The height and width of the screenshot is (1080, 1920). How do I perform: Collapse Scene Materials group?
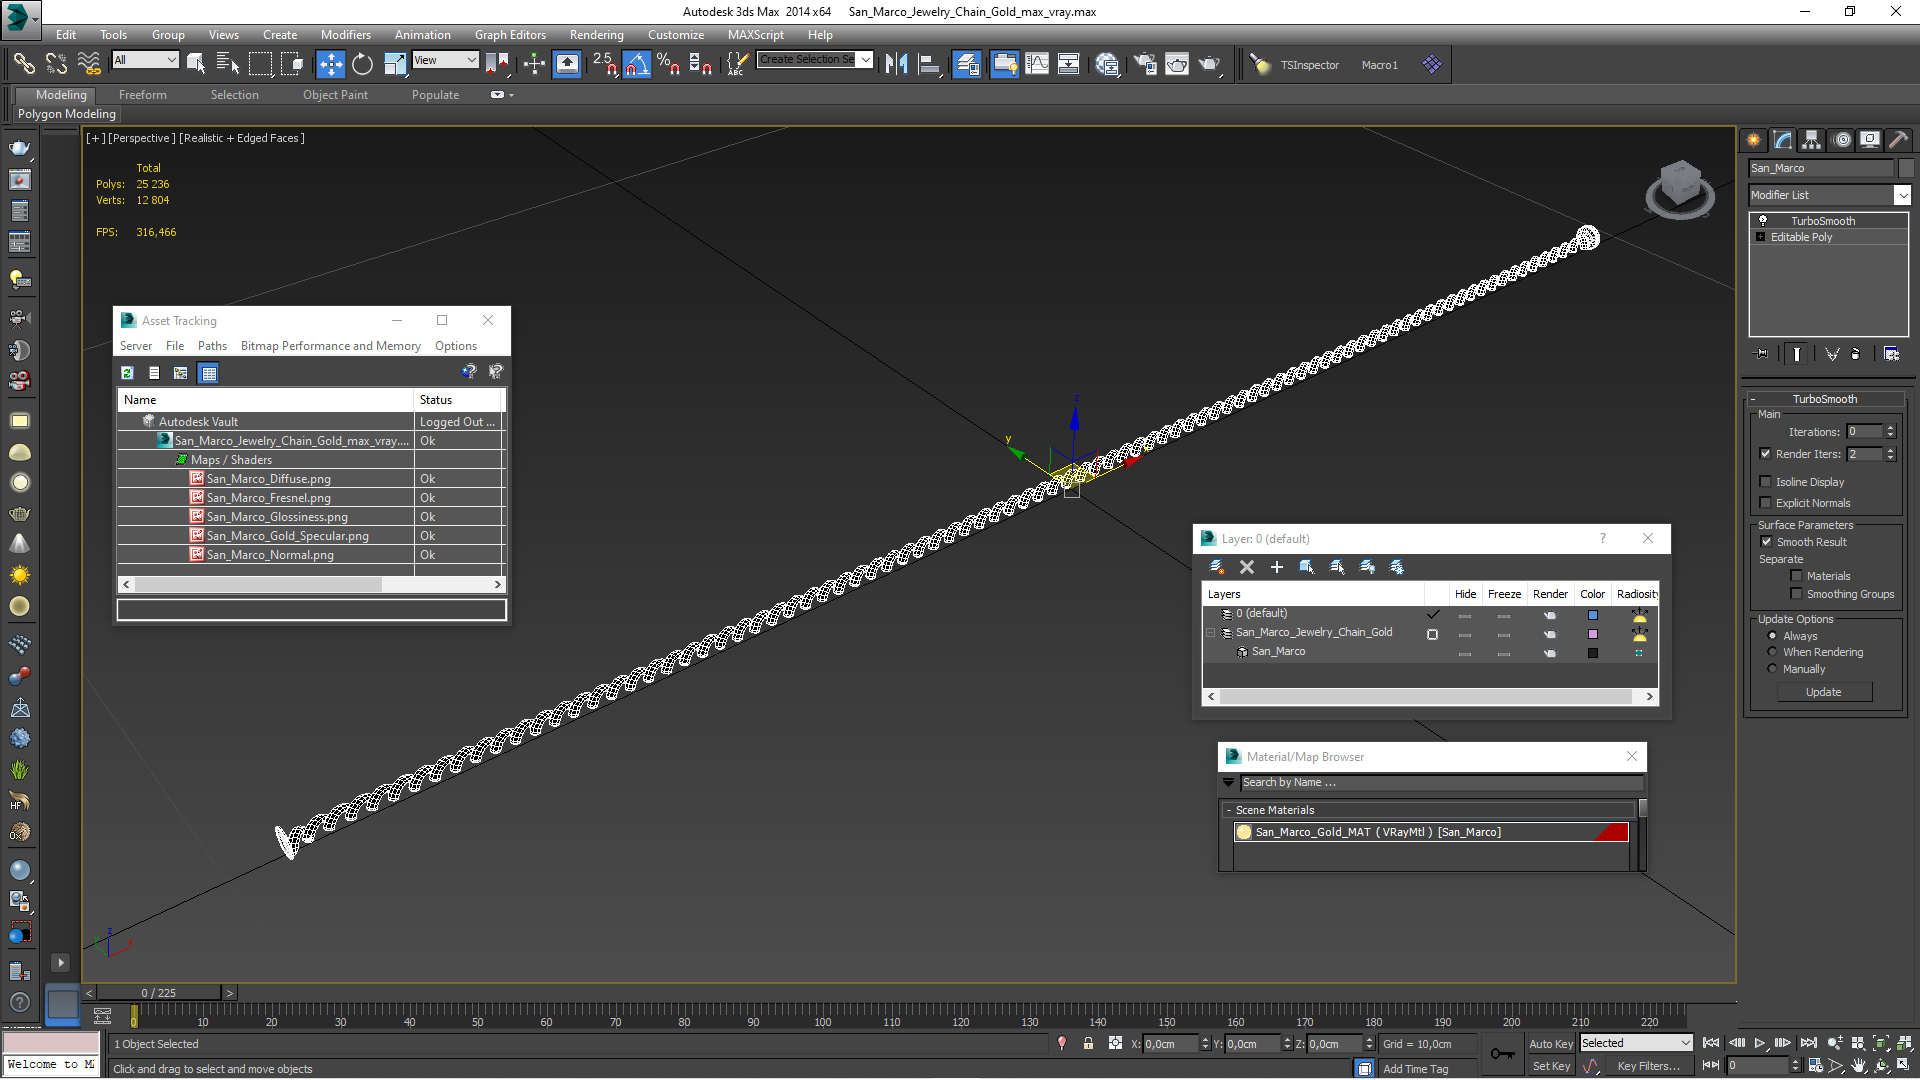click(1229, 810)
